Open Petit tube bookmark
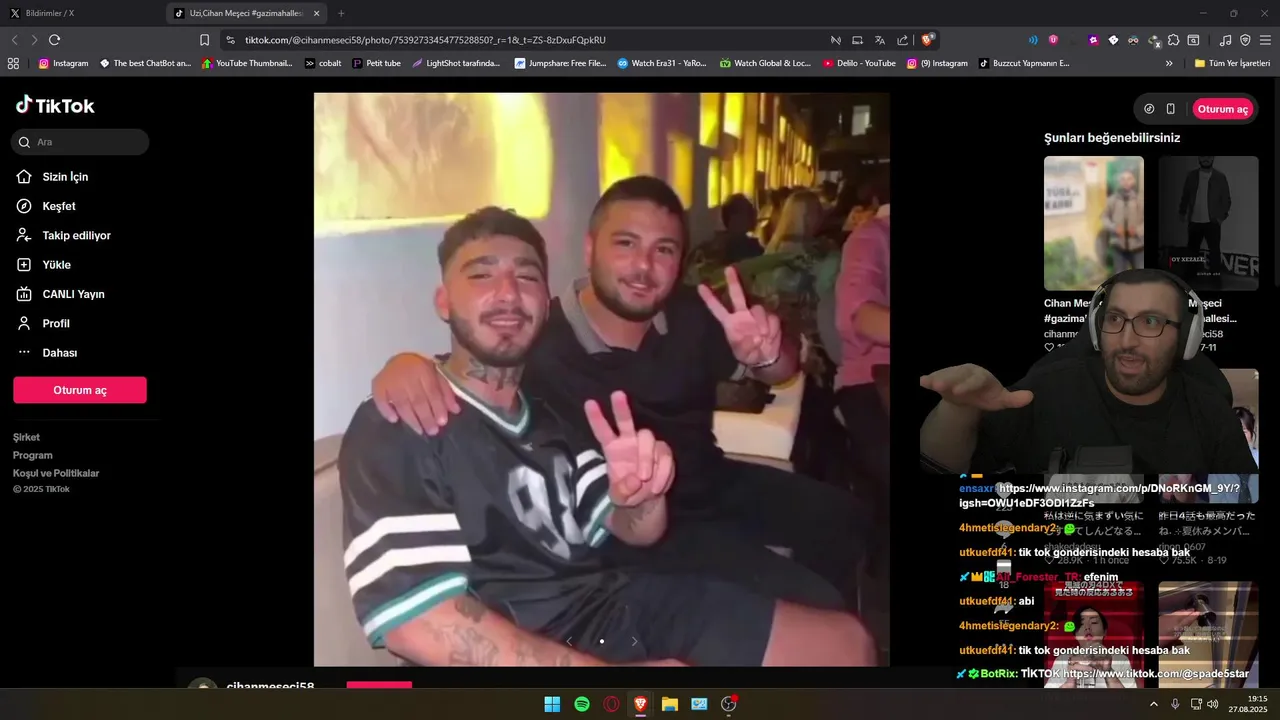This screenshot has height=720, width=1280. [376, 63]
